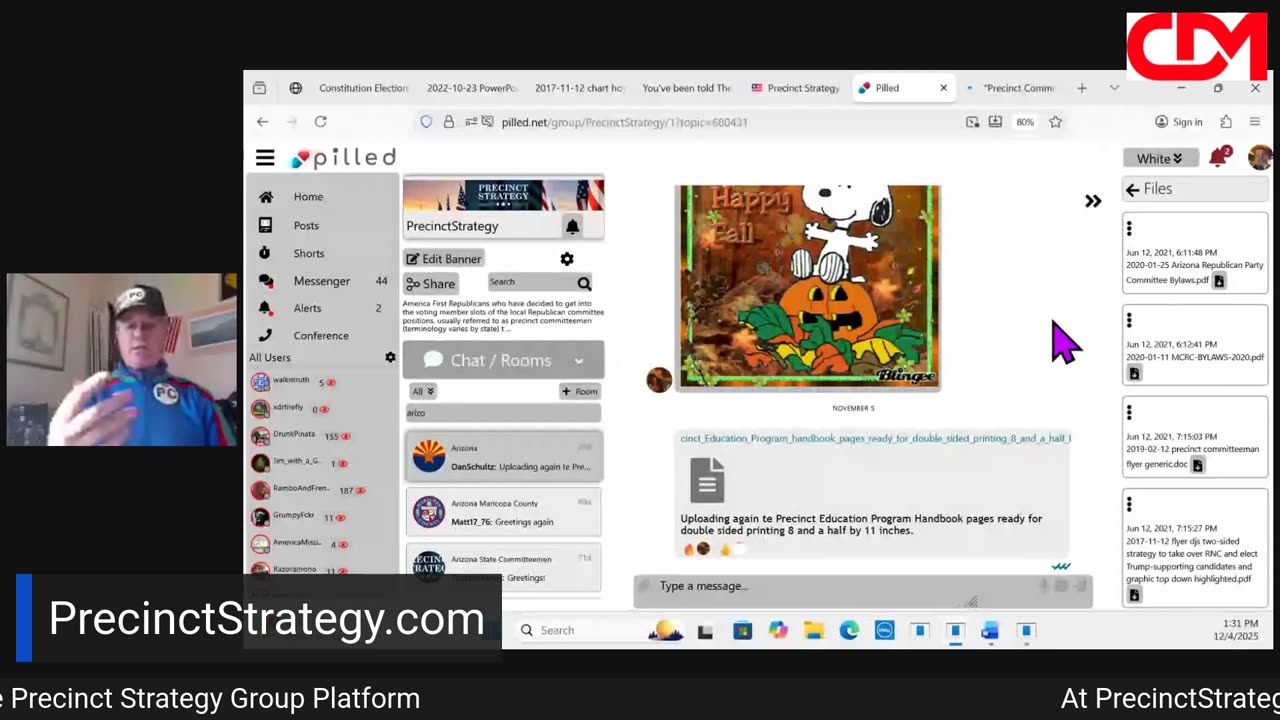Open File Explorer from the taskbar
Viewport: 1280px width, 720px height.
click(x=814, y=630)
